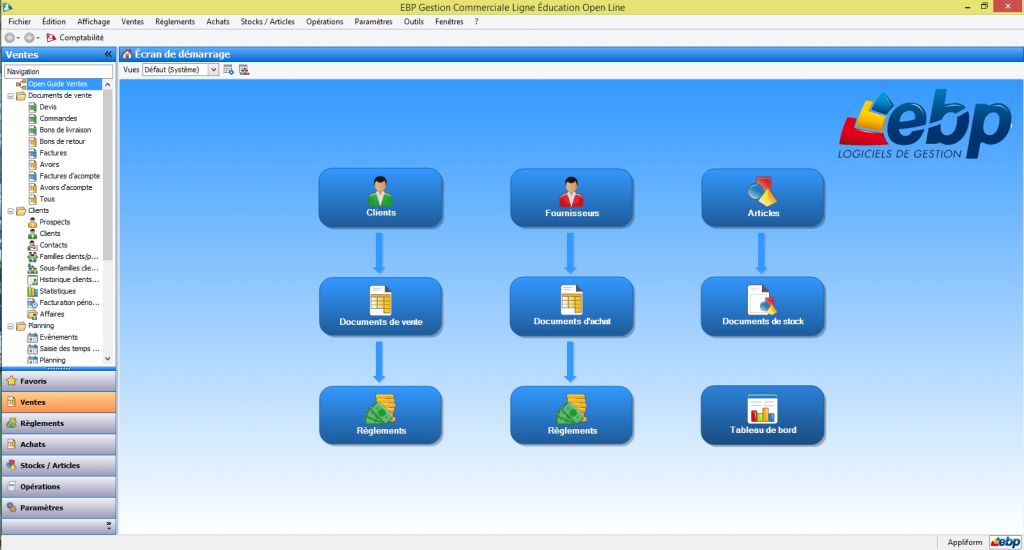This screenshot has height=550, width=1024.
Task: Open Evènements in Planning folder
Action: tap(58, 337)
